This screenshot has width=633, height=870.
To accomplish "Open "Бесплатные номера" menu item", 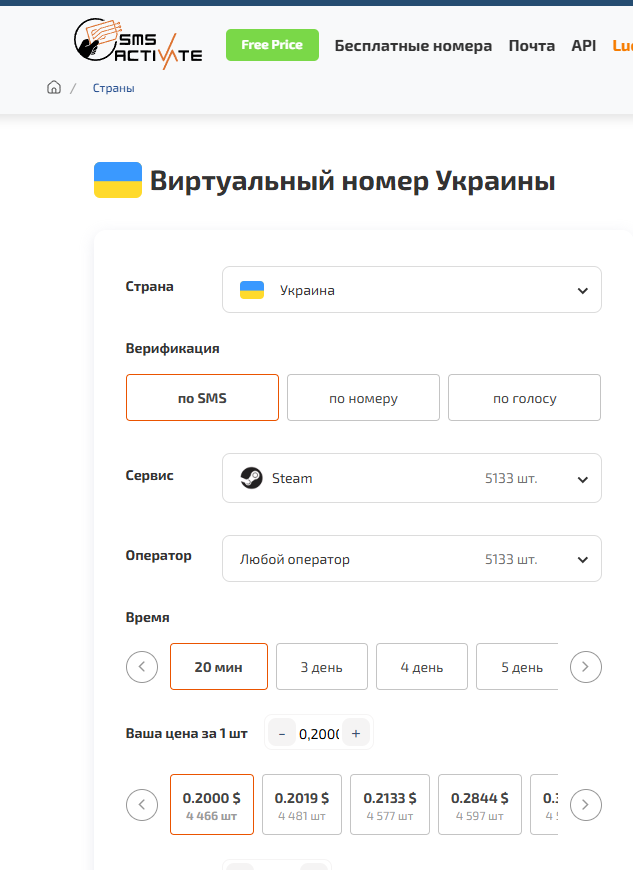I will (x=413, y=46).
